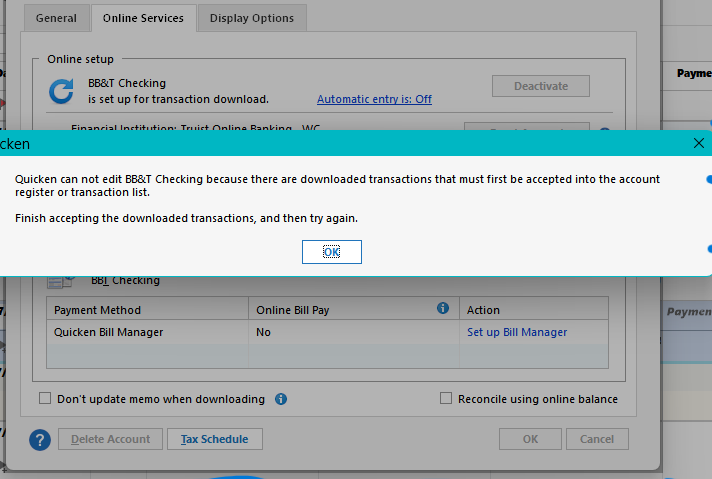
Task: Click the account icon next to BBT Checking
Action: point(60,281)
